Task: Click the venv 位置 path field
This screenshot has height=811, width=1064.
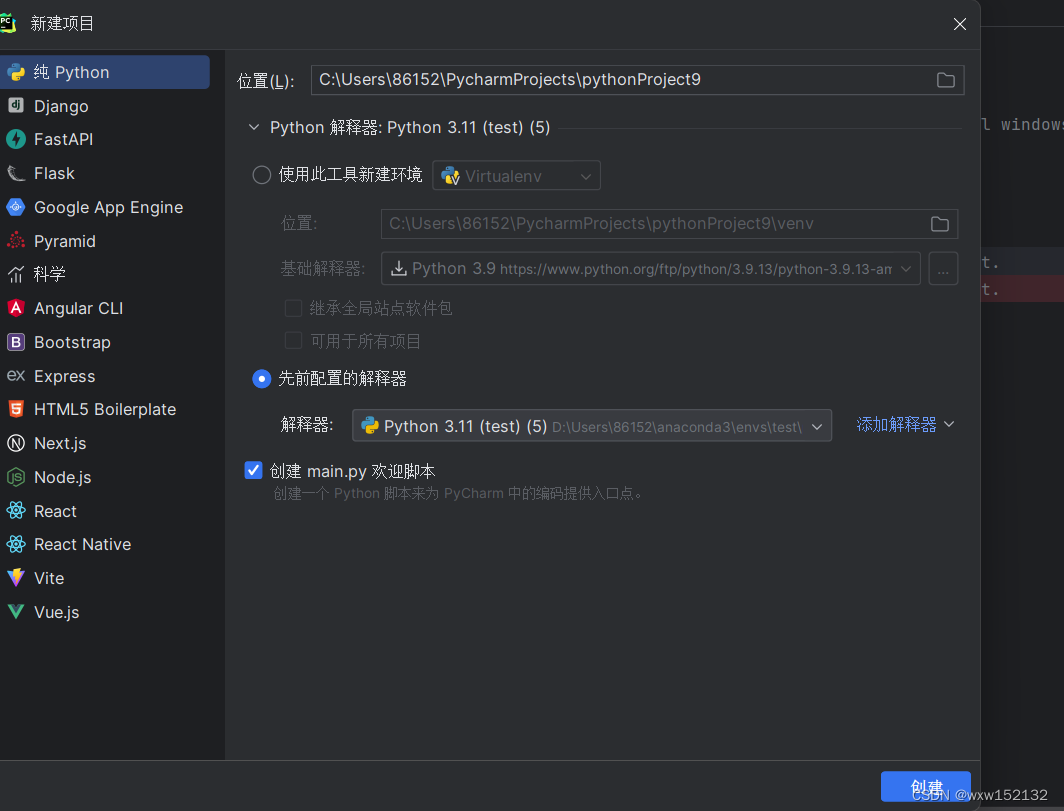Action: (669, 224)
